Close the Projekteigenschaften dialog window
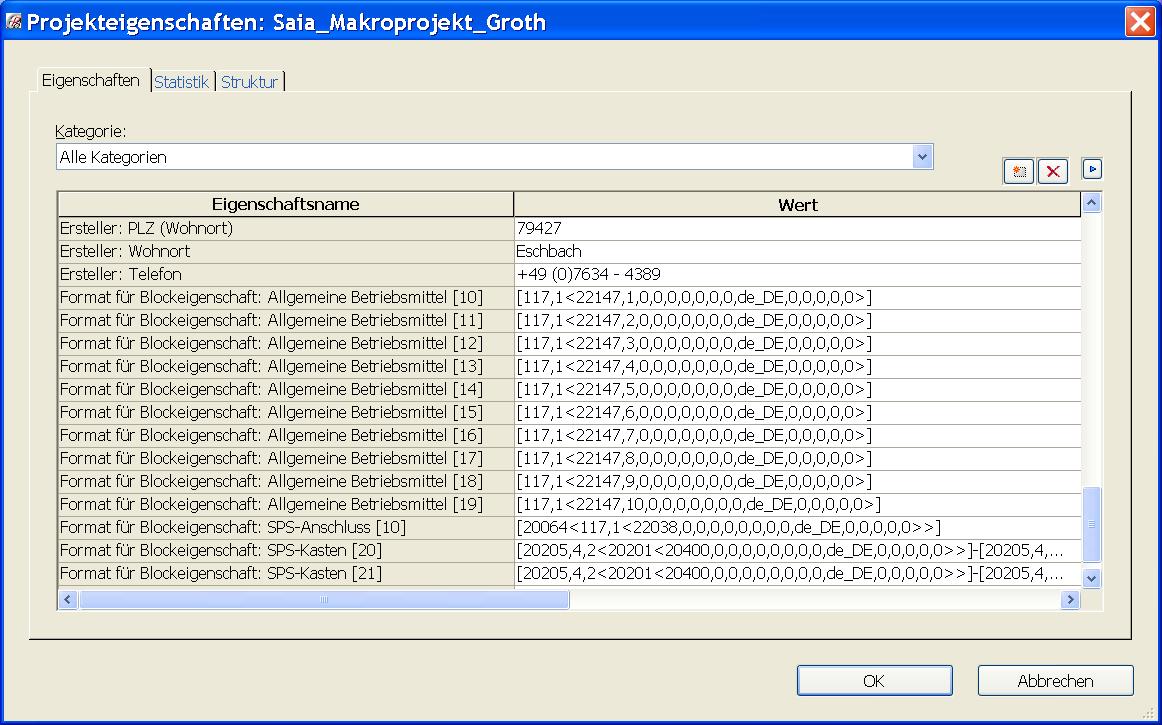The height and width of the screenshot is (725, 1162). click(x=1140, y=22)
